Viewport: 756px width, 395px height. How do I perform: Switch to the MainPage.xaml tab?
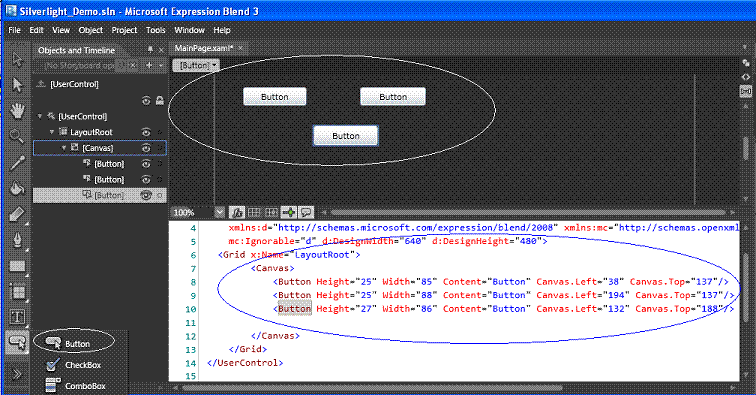203,48
